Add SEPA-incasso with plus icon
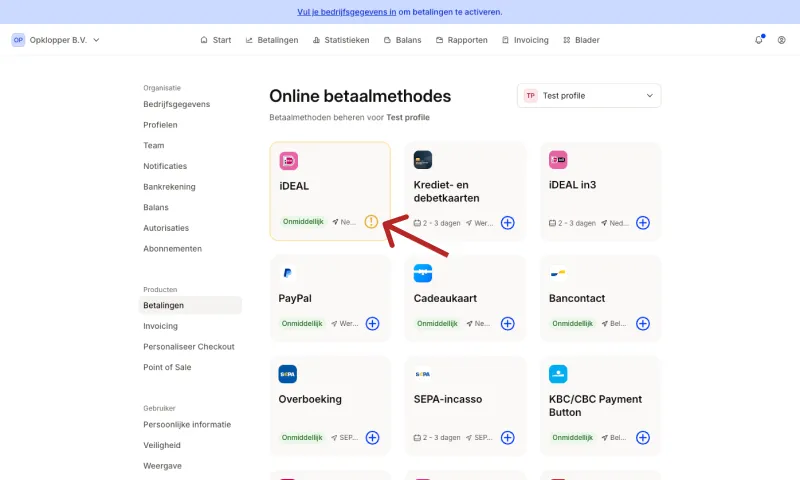 tap(508, 438)
